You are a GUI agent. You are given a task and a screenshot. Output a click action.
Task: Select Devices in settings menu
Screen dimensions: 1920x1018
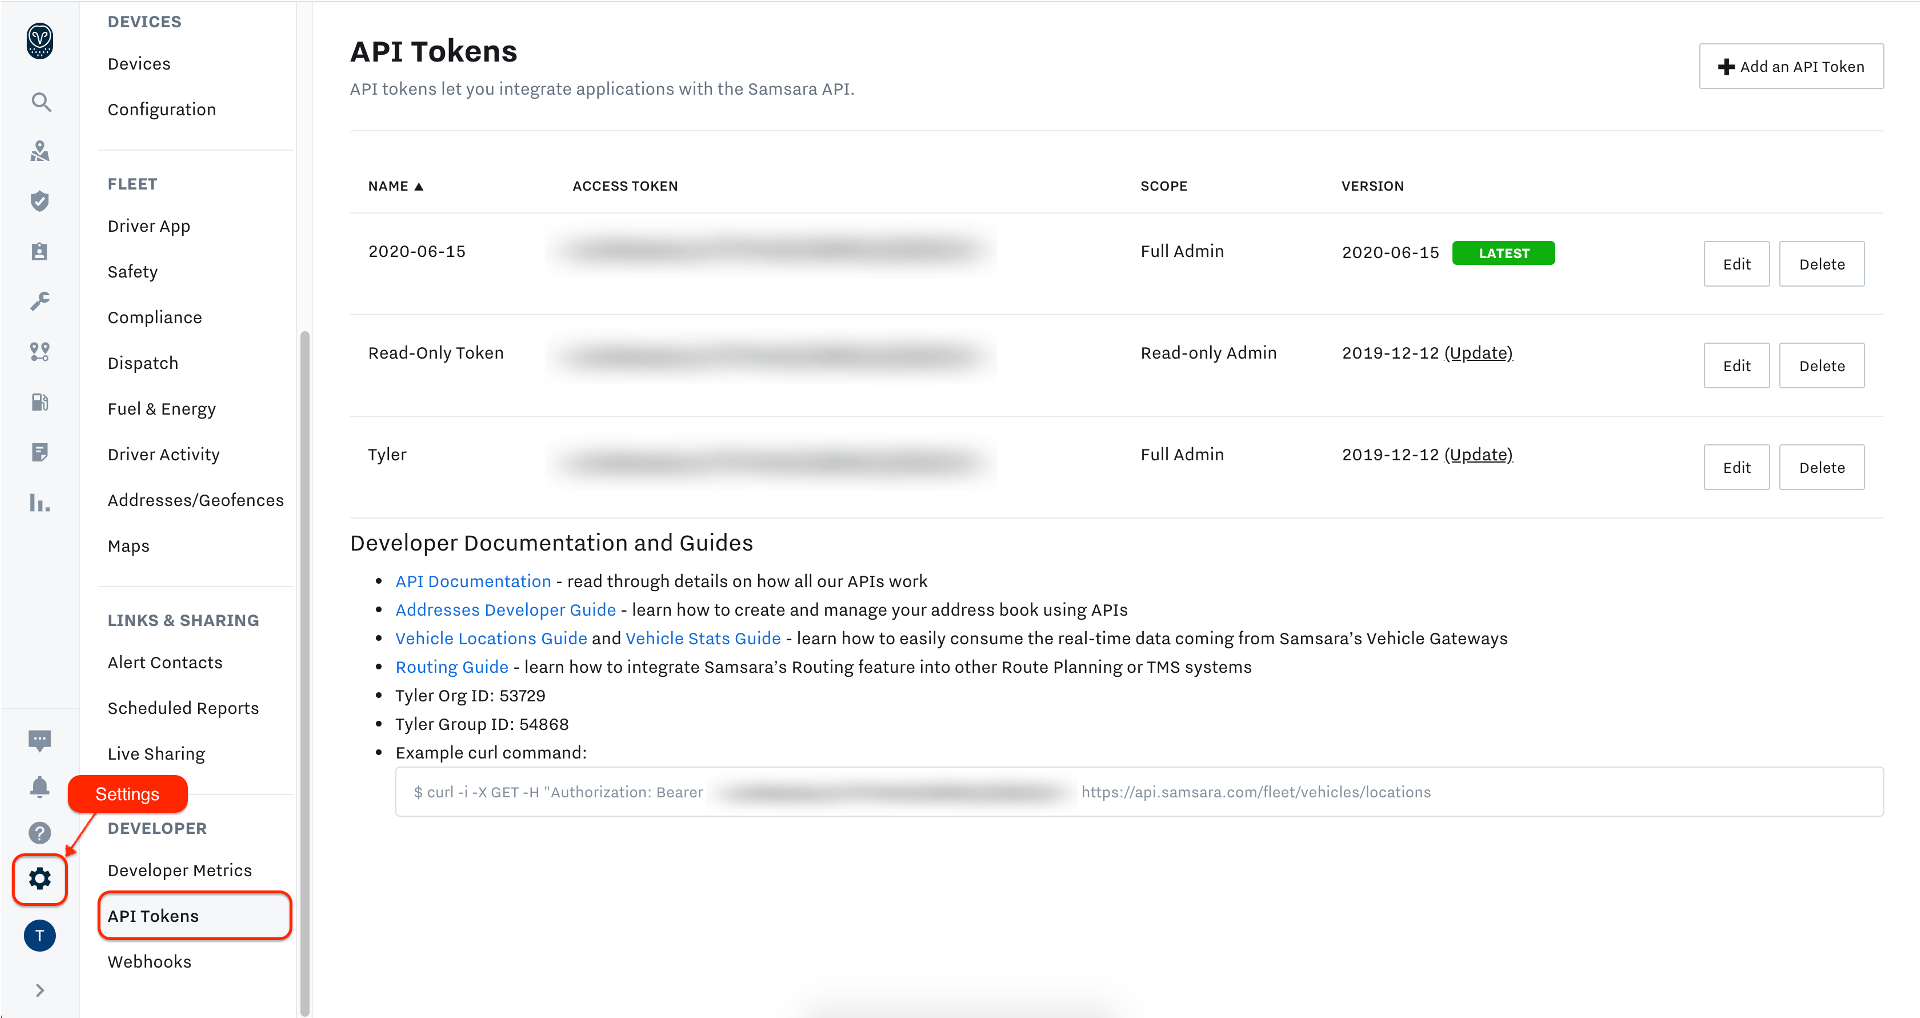tap(139, 64)
